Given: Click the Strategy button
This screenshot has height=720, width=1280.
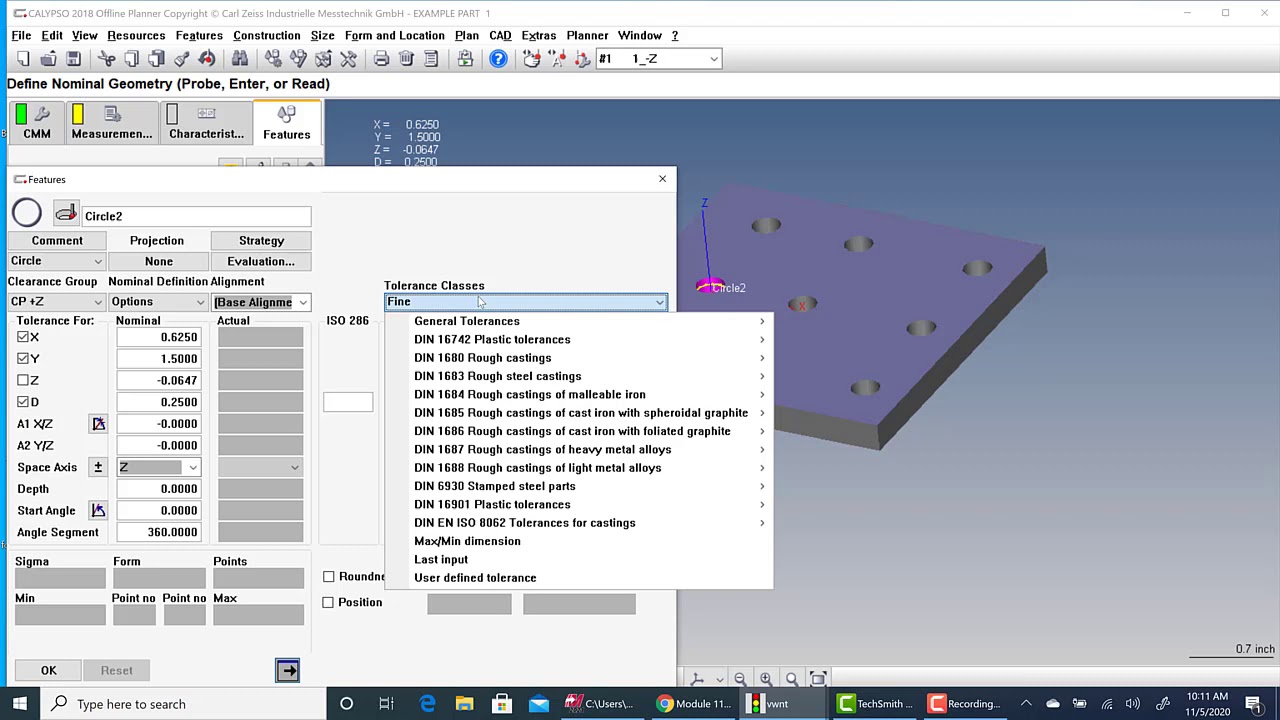Looking at the screenshot, I should click(262, 241).
